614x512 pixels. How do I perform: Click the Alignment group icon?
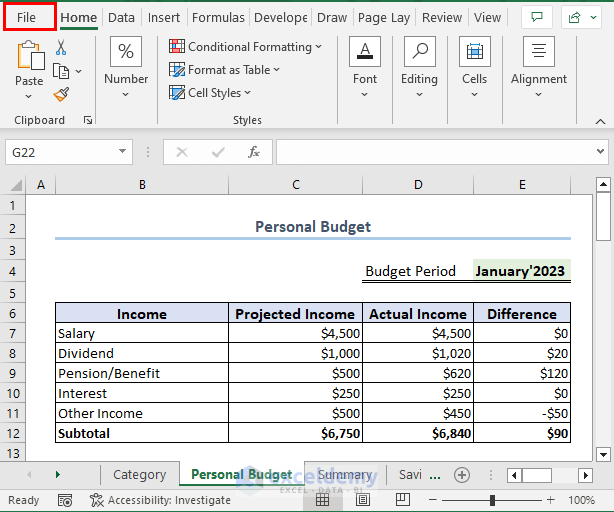click(539, 51)
